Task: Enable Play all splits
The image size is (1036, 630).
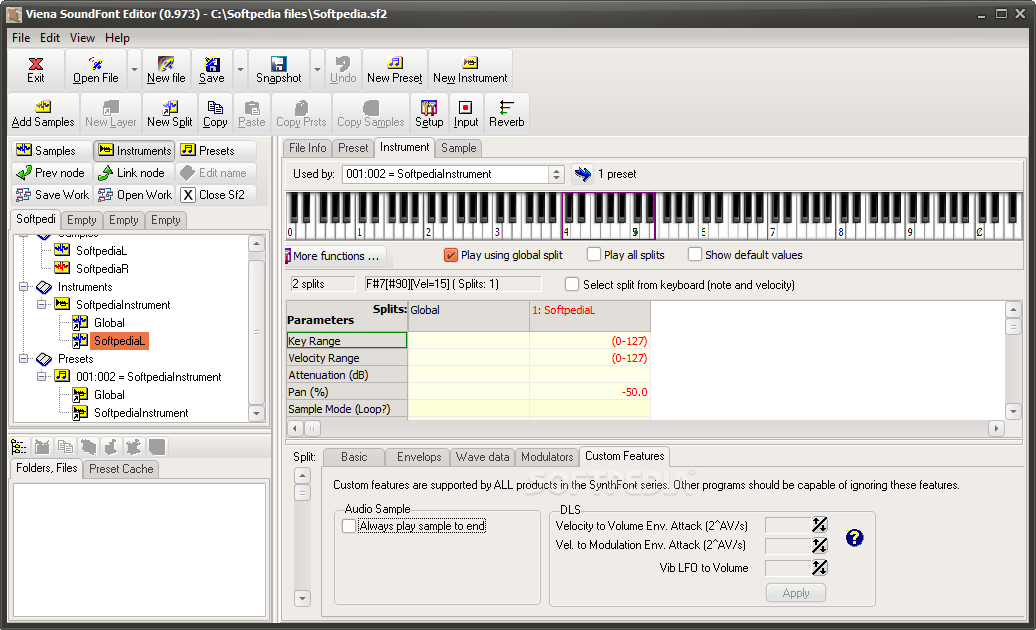Action: click(594, 254)
